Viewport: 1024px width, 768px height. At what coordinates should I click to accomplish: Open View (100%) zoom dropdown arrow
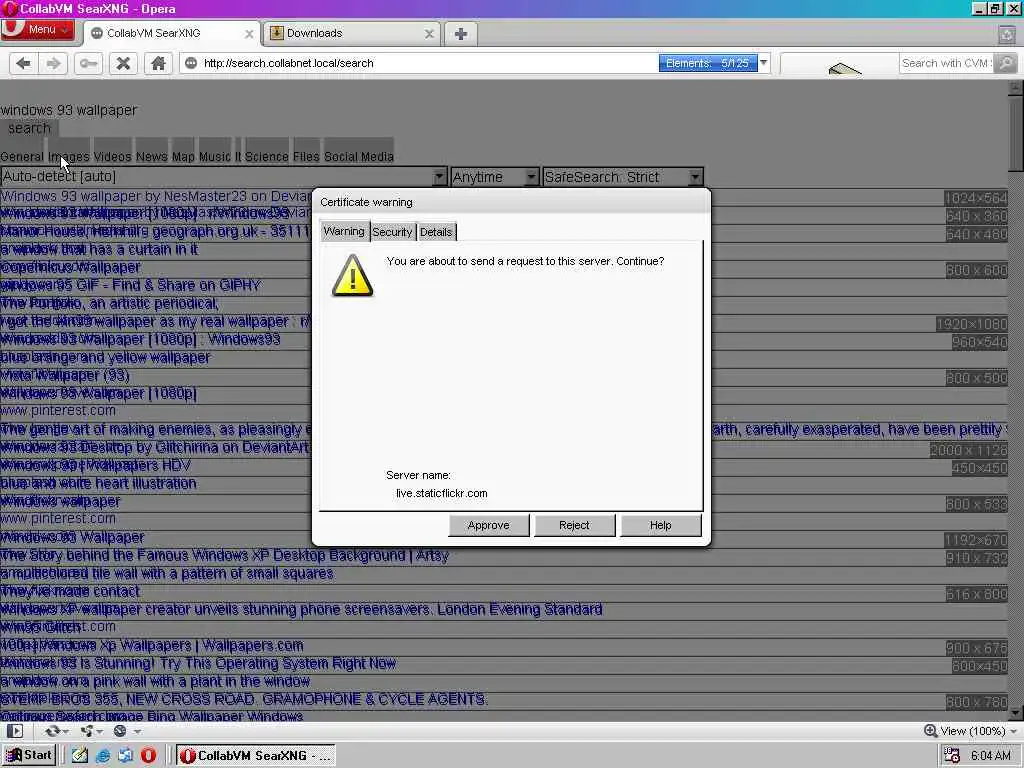pos(1014,731)
